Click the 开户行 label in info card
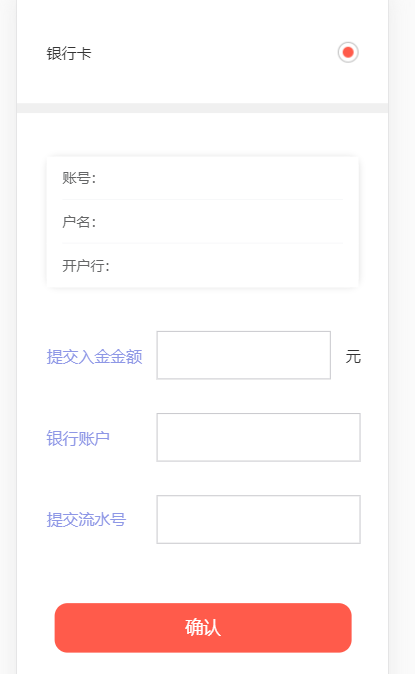Image resolution: width=415 pixels, height=674 pixels. 86,266
